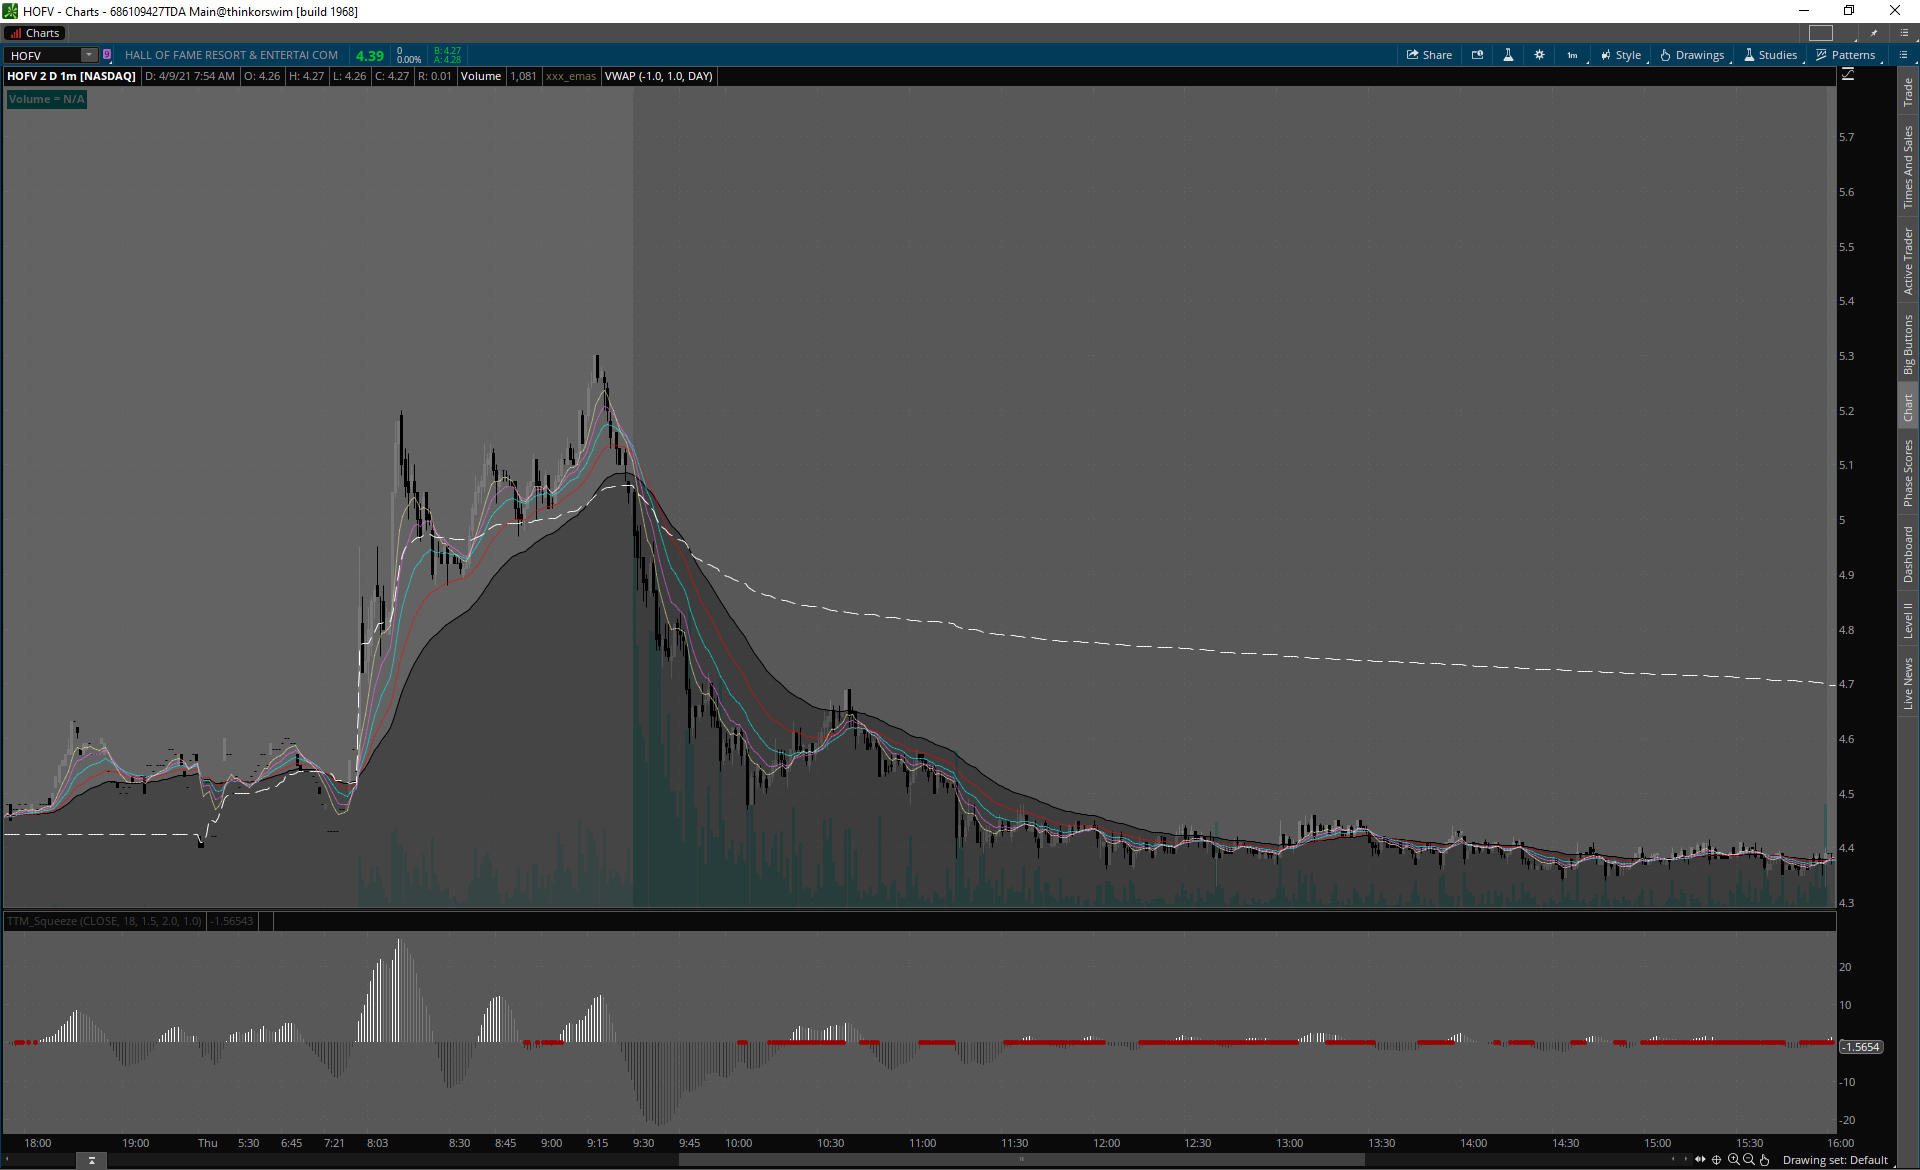Click the chart expansion arrows icon
Screen dimensions: 1920x1170
click(x=1700, y=1160)
